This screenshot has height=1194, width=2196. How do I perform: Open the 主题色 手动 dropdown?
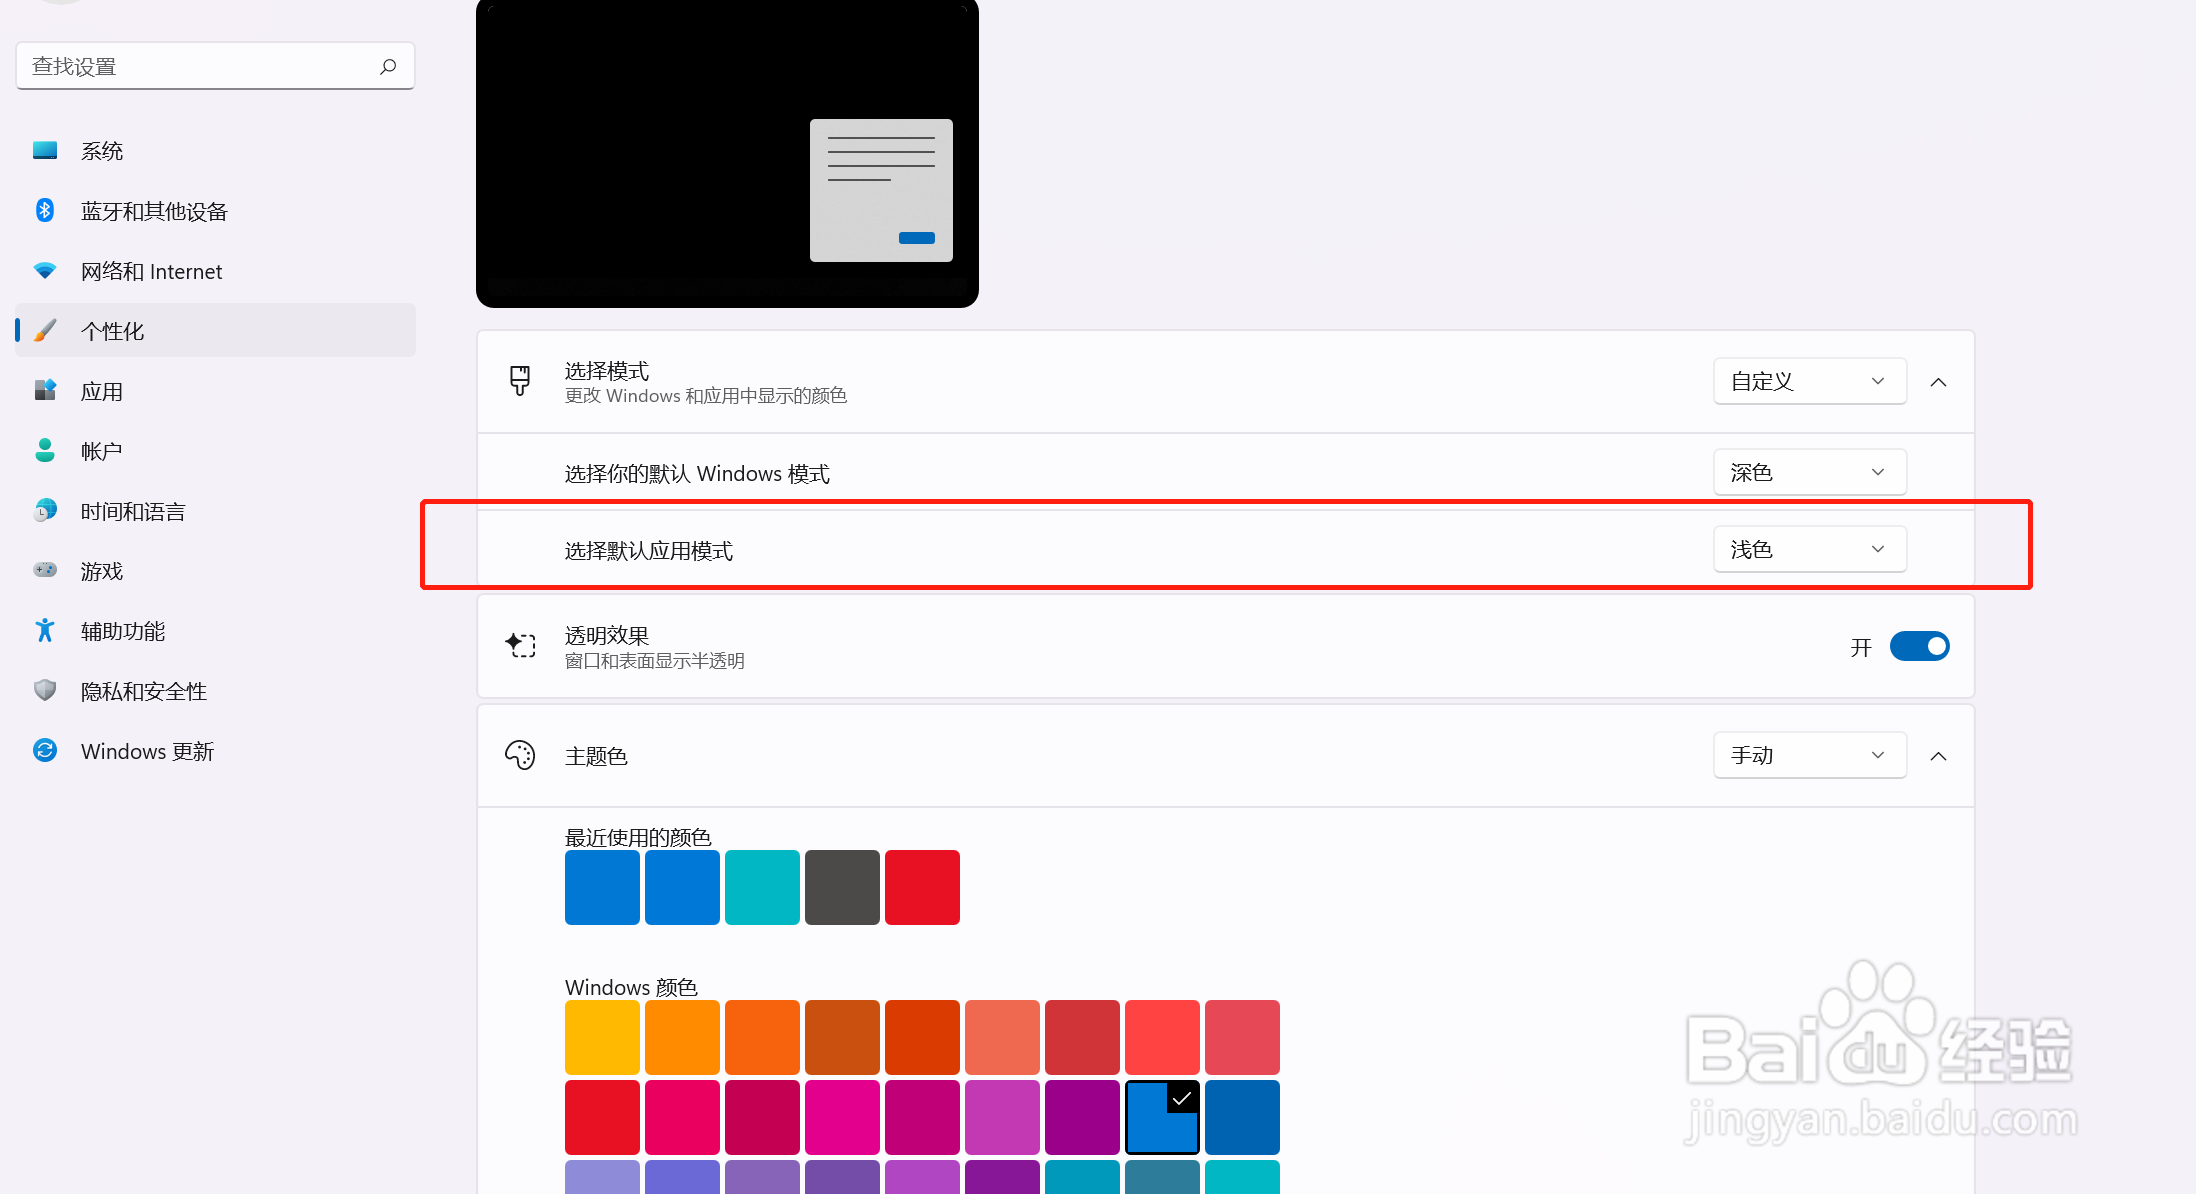point(1809,755)
